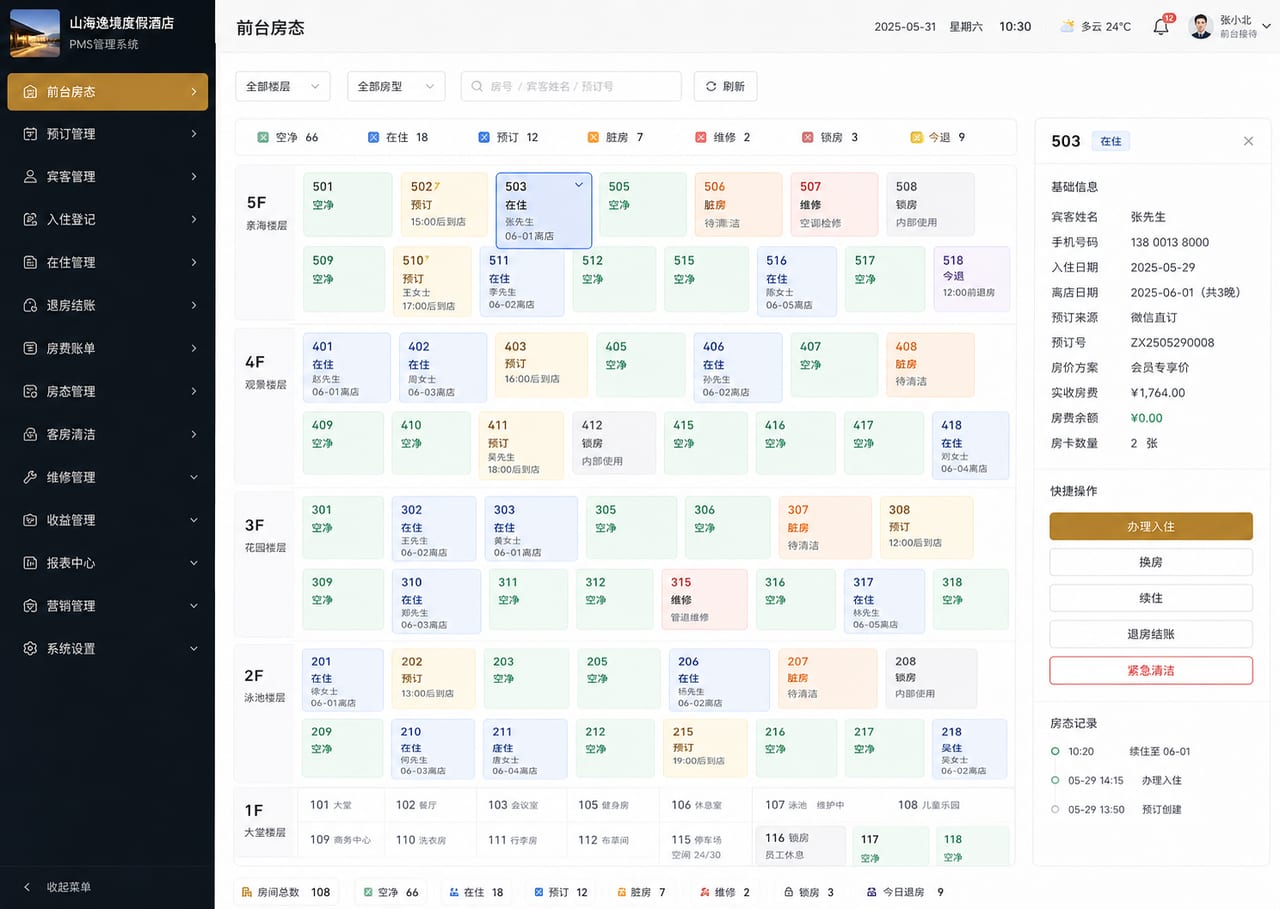
Task: Click the 退房结账 sidebar icon
Action: pos(30,306)
